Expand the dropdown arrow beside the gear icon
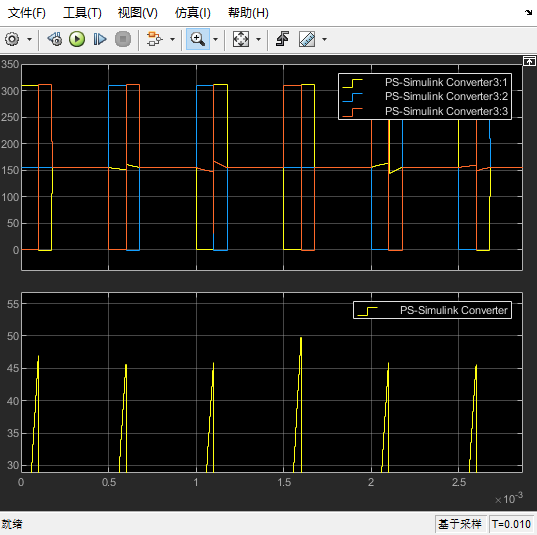The width and height of the screenshot is (537, 535). (29, 40)
